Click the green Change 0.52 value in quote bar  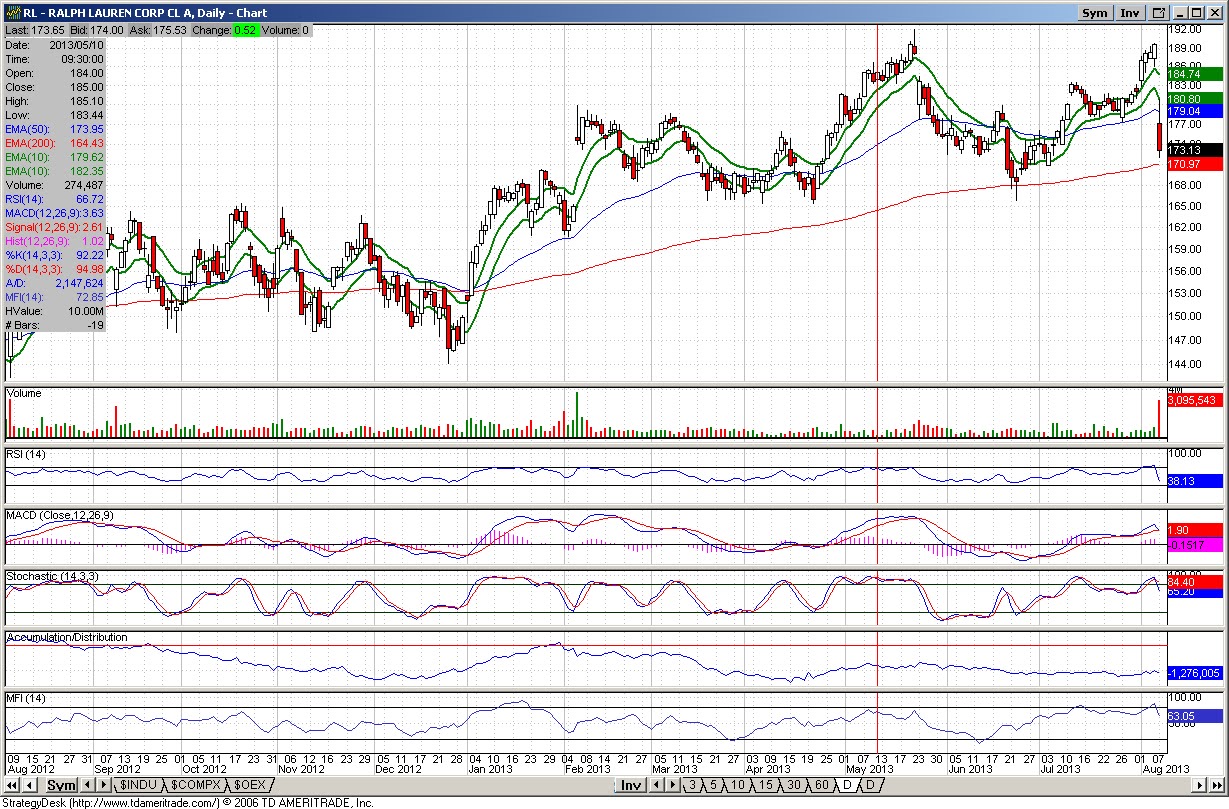(x=246, y=31)
